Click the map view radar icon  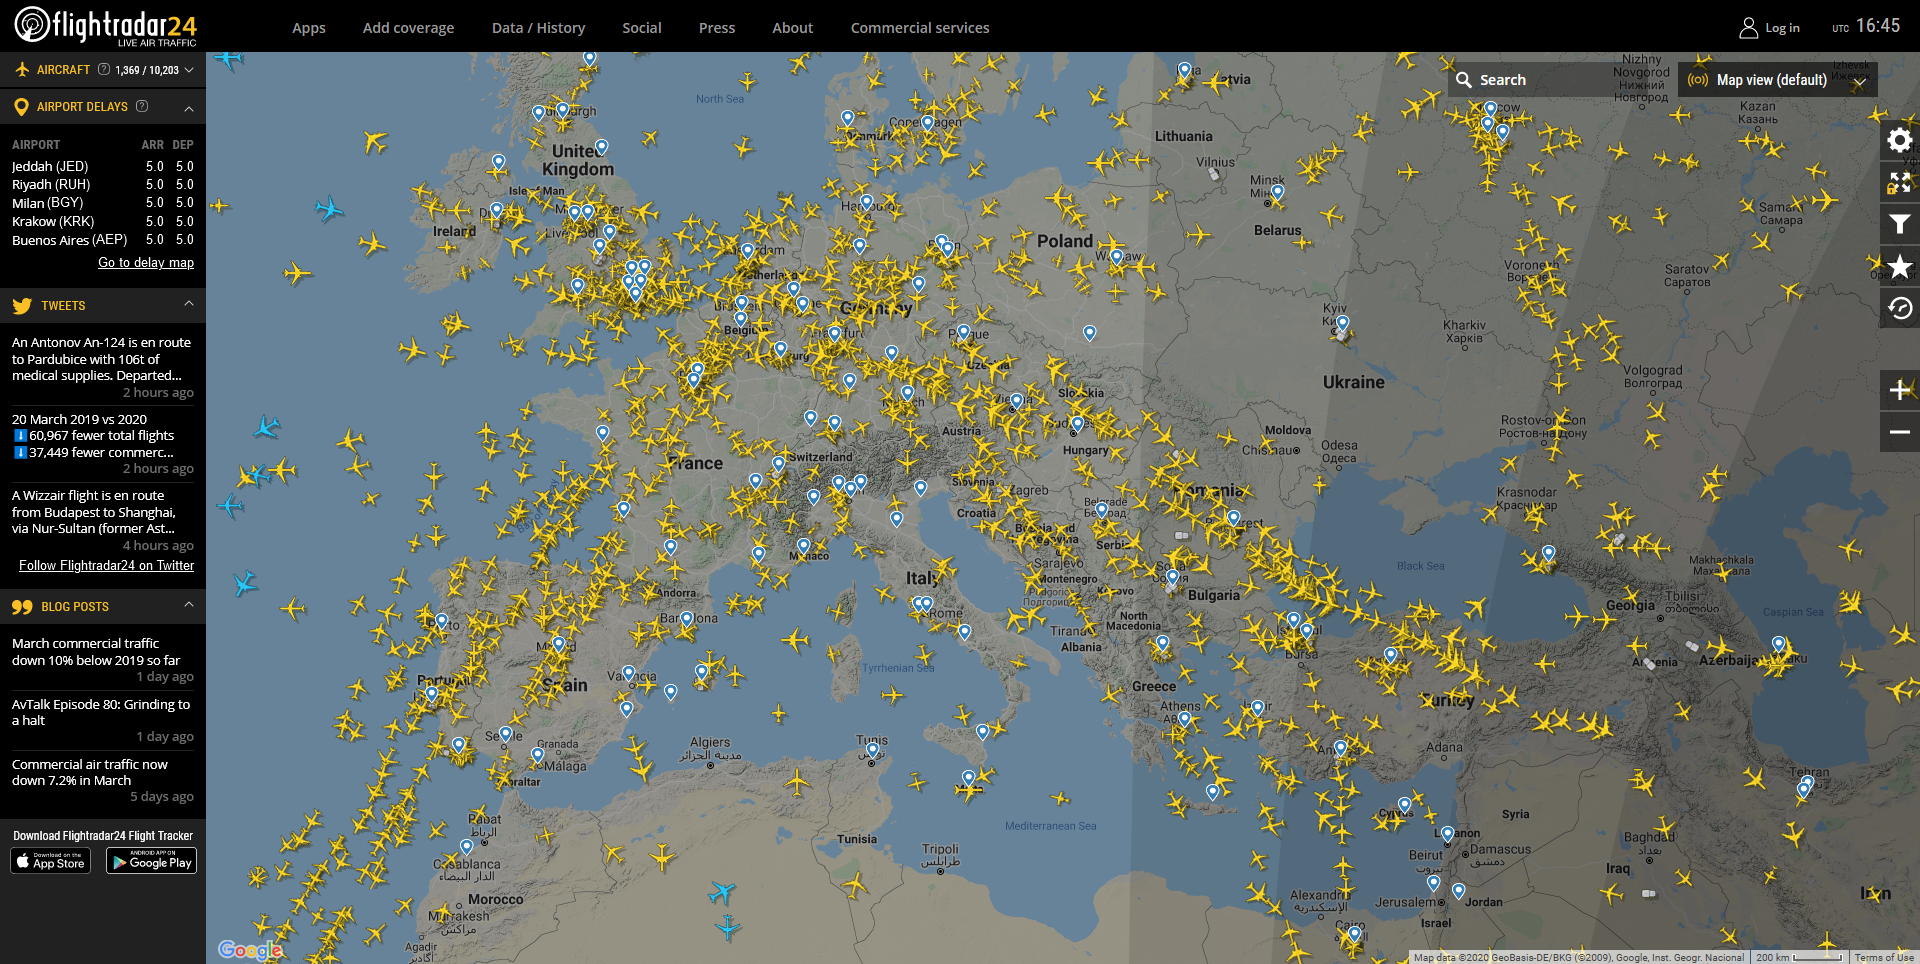tap(1697, 80)
